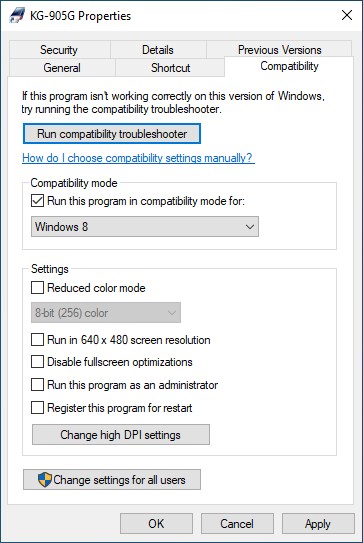Open the Windows 8 compatibility mode dropdown
The image size is (363, 543).
pyautogui.click(x=145, y=227)
